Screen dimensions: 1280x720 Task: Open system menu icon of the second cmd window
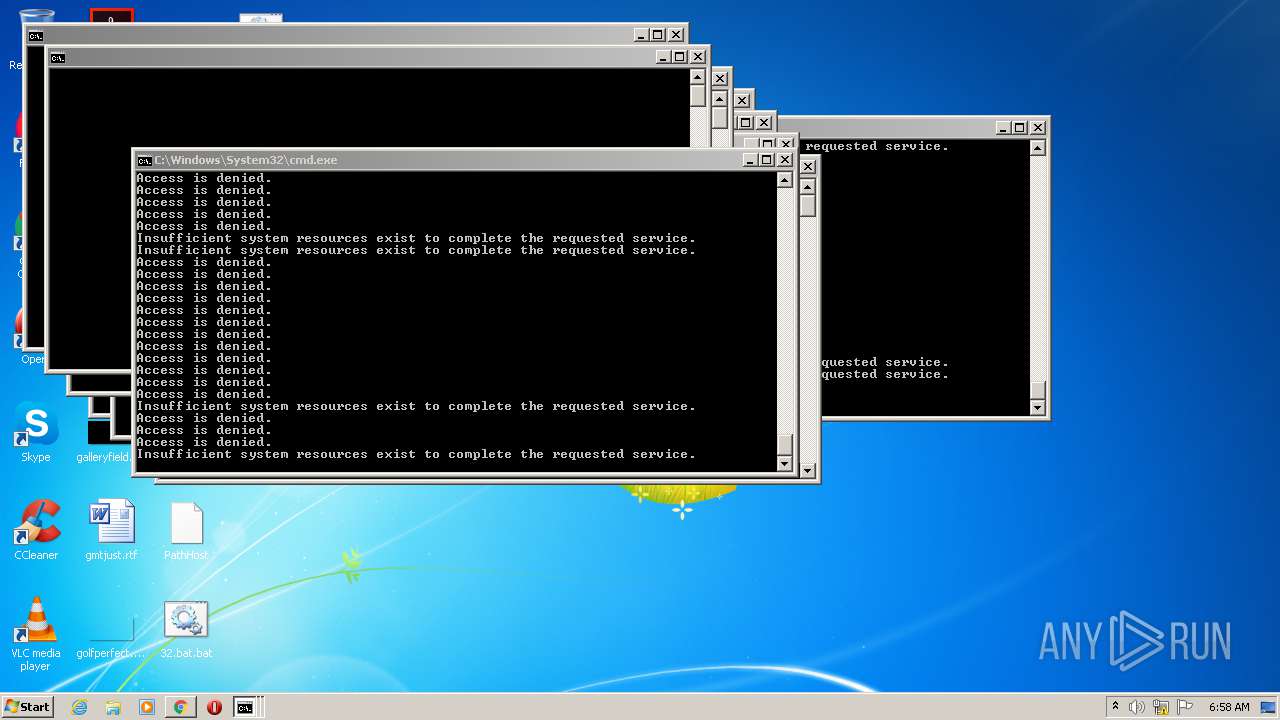[x=58, y=57]
